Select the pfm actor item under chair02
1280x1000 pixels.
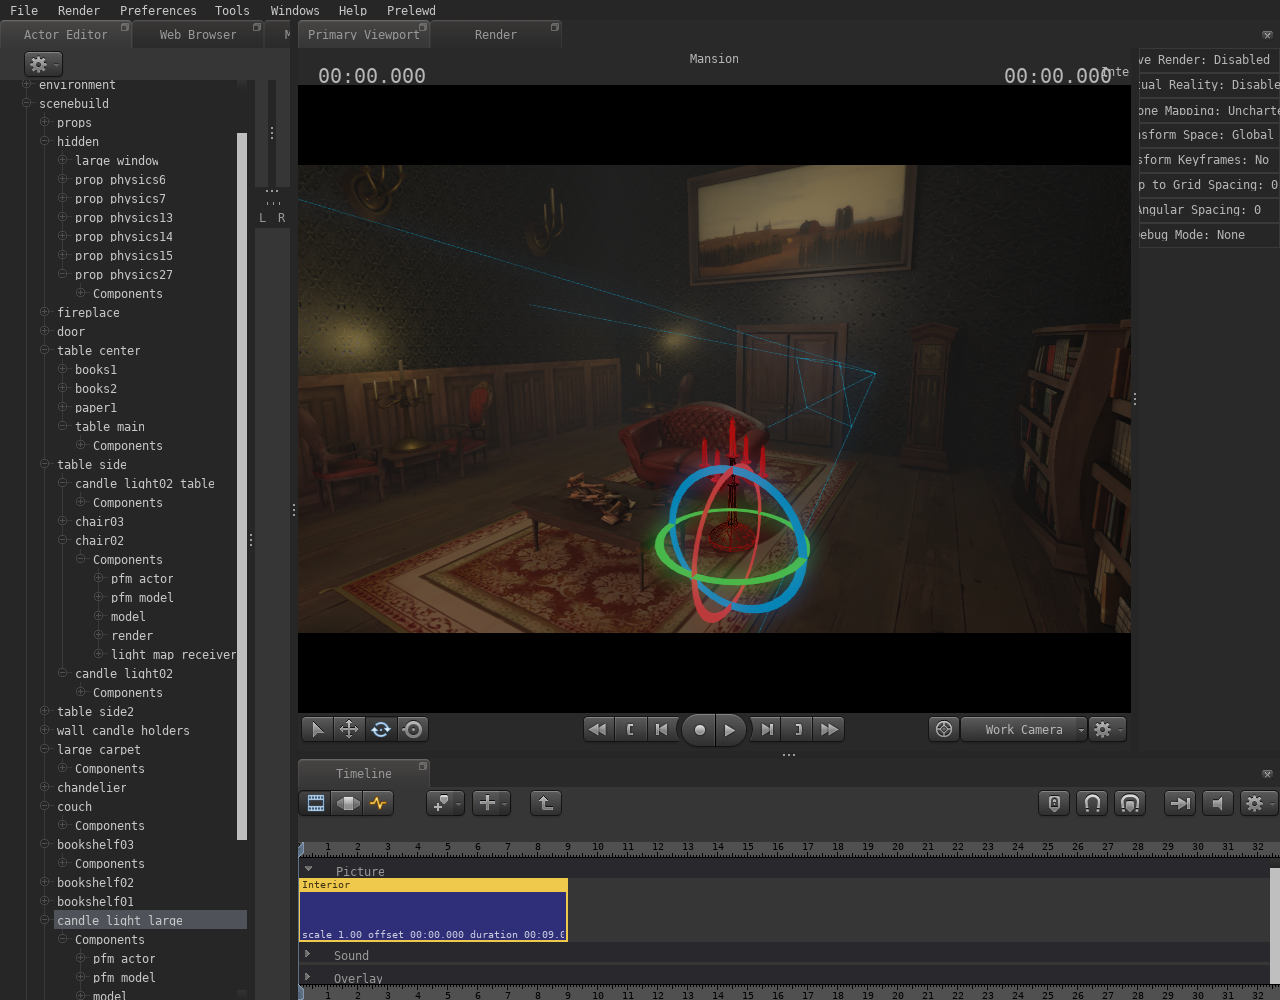pyautogui.click(x=142, y=578)
